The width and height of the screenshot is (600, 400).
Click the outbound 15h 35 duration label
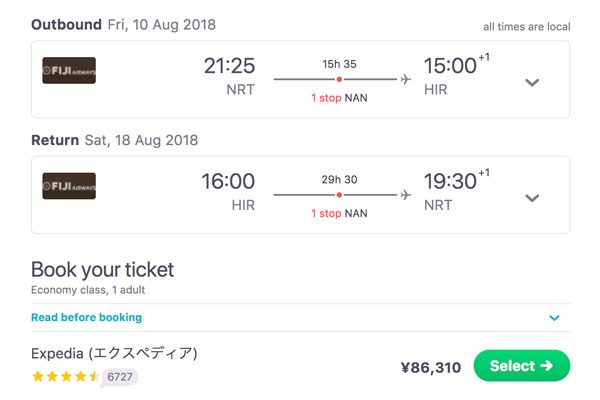[339, 64]
